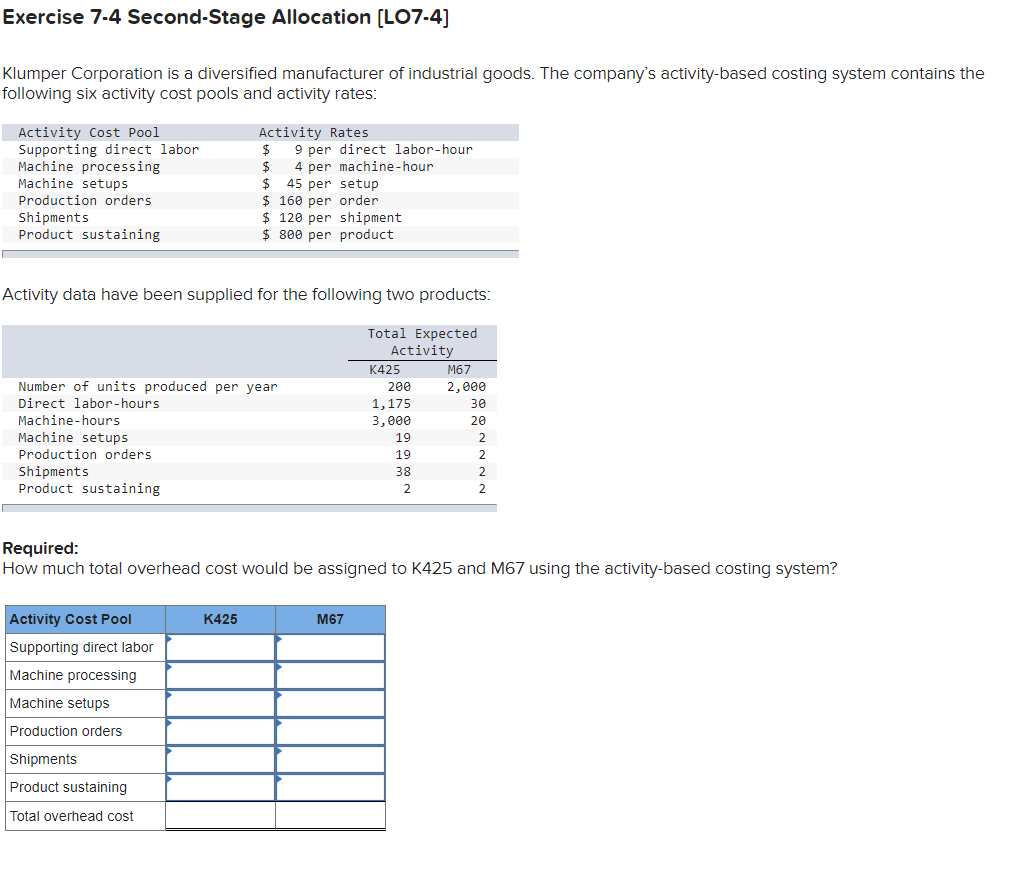Click the '$ 45 per setup' rate
Image resolution: width=1013 pixels, height=877 pixels.
tap(320, 184)
